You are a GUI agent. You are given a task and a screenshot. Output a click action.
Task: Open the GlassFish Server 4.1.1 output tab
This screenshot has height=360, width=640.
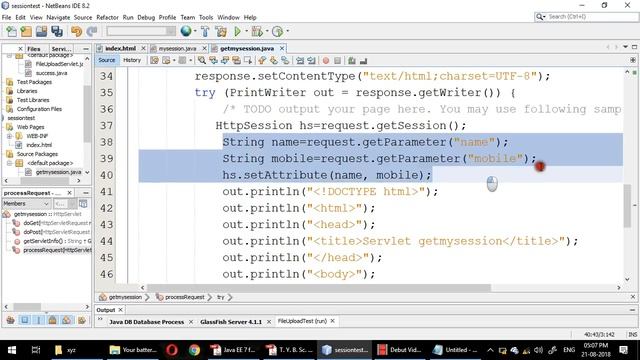point(231,322)
